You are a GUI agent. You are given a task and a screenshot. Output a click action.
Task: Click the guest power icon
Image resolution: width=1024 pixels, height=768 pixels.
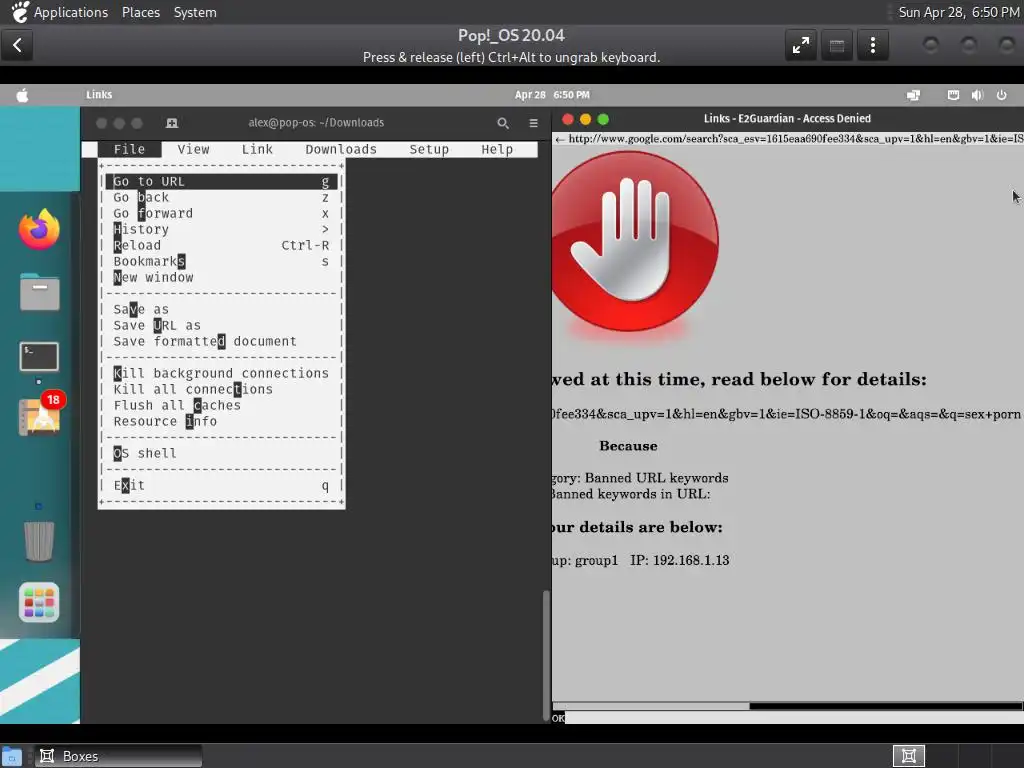coord(1001,95)
